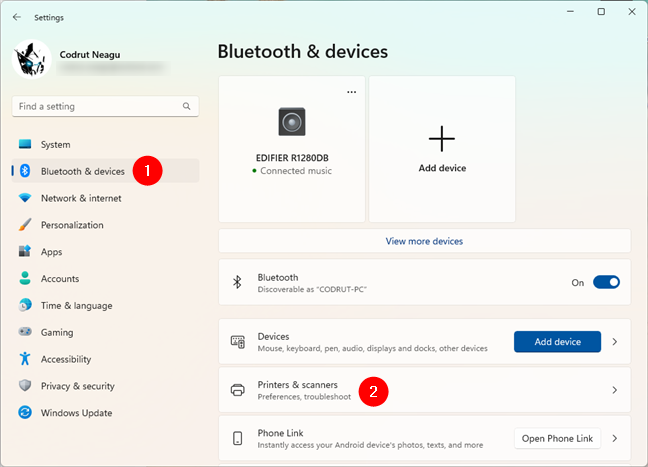Click the Phone Link phone icon
Image resolution: width=648 pixels, height=467 pixels.
[x=238, y=438]
